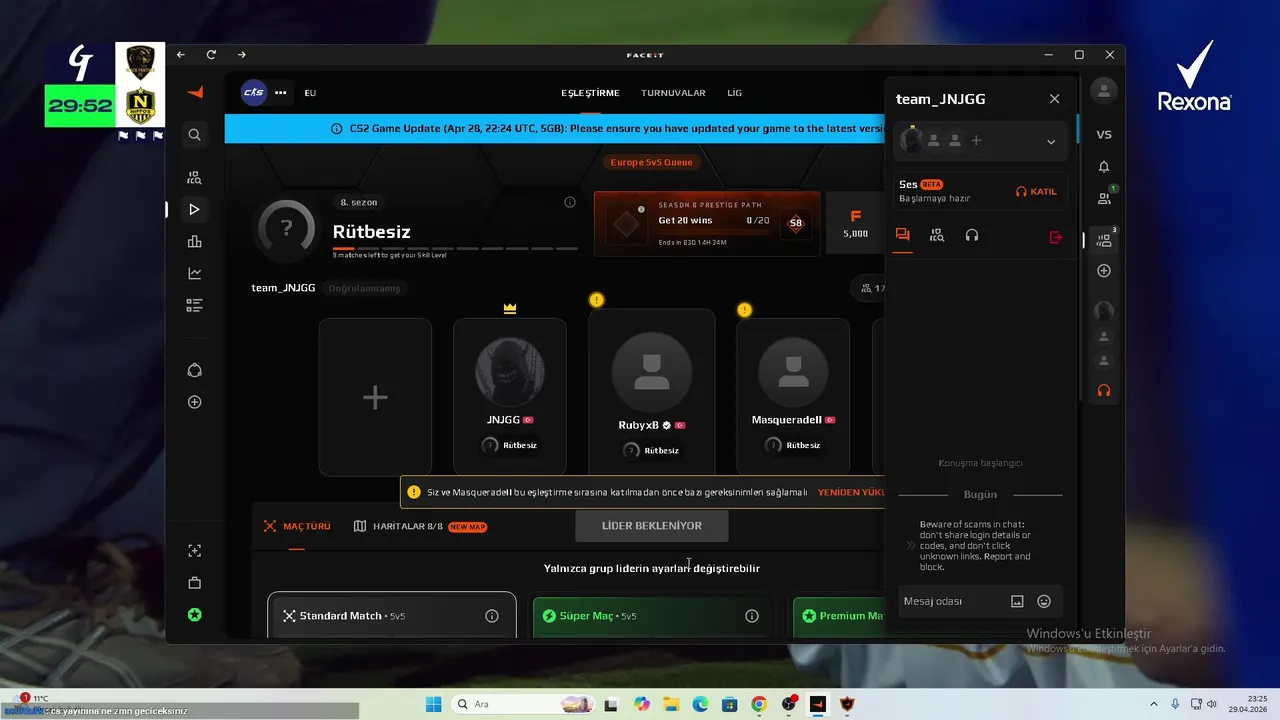Click the FACEIT orange logo in sidebar
This screenshot has width=1280, height=720.
click(x=195, y=92)
